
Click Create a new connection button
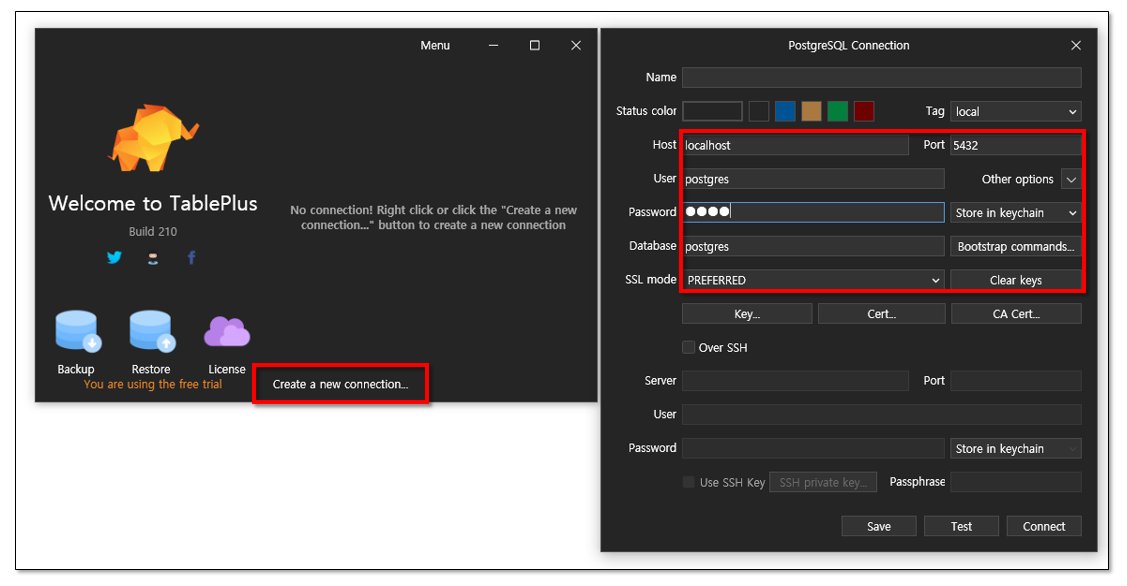[x=341, y=384]
